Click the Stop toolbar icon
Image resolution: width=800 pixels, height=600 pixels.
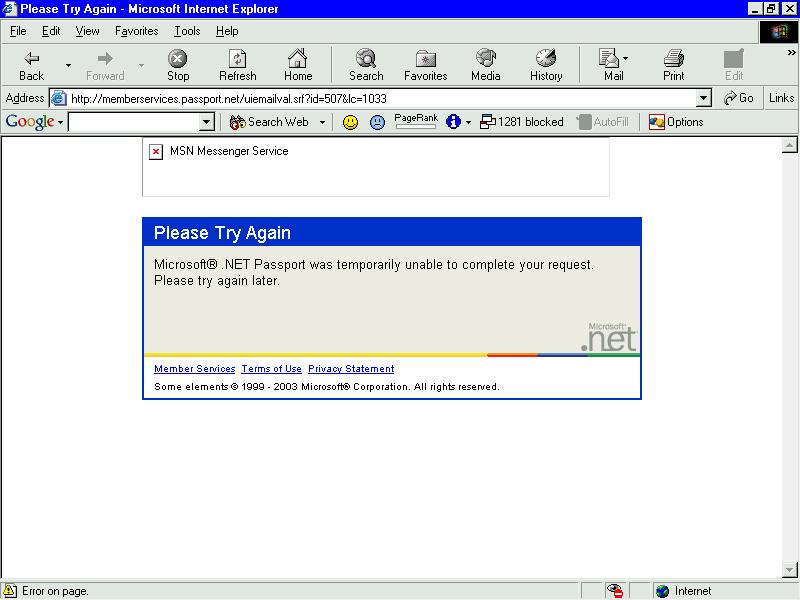[178, 65]
